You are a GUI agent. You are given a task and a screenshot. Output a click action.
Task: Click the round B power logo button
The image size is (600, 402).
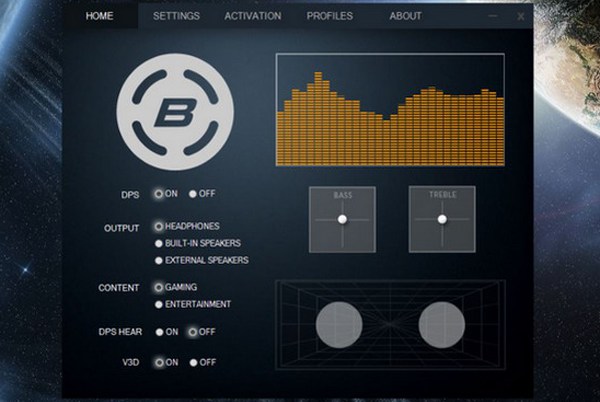coord(175,112)
